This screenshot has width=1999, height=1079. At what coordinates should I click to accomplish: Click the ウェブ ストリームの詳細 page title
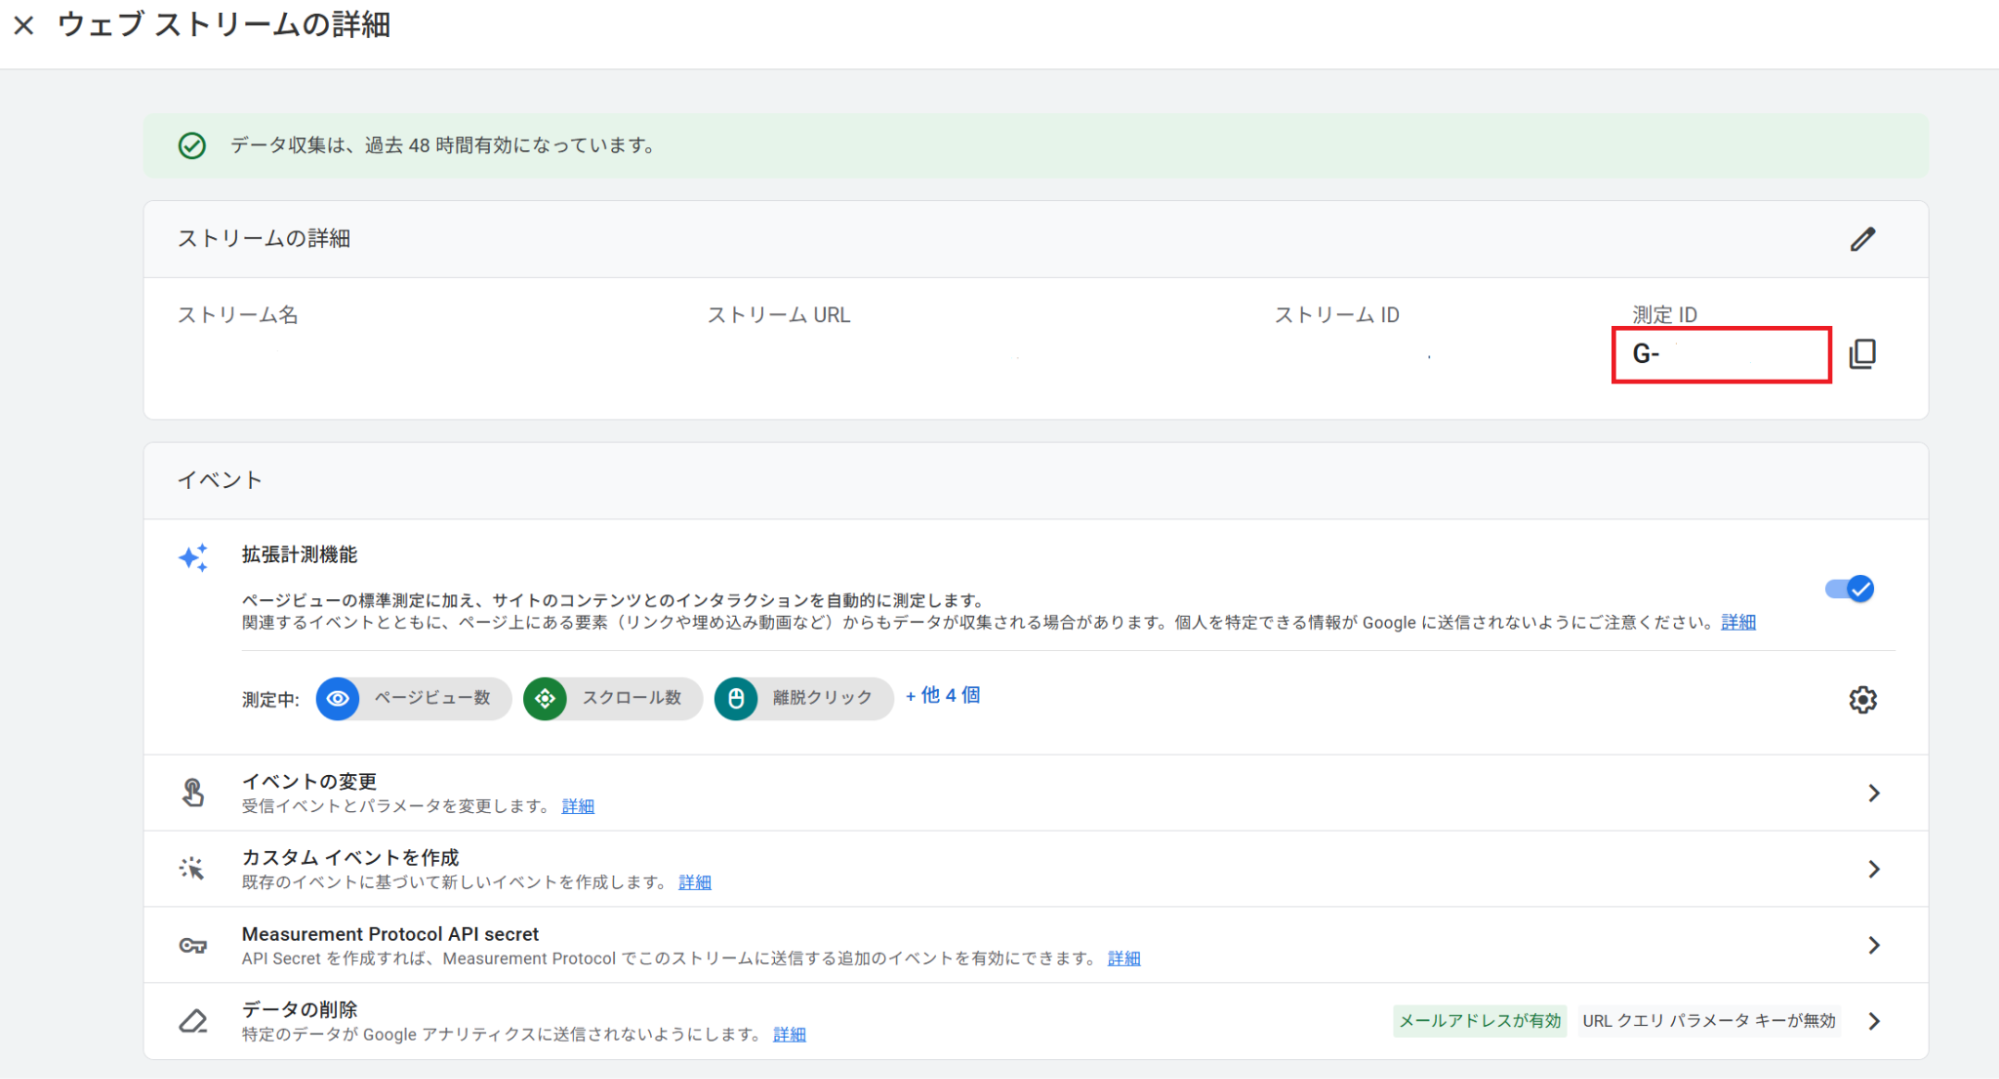224,25
